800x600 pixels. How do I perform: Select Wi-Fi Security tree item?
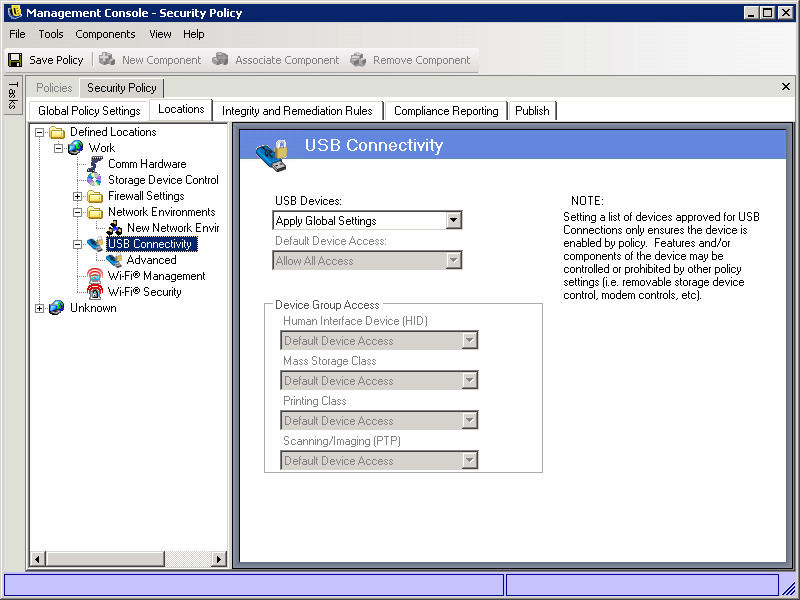pos(144,292)
